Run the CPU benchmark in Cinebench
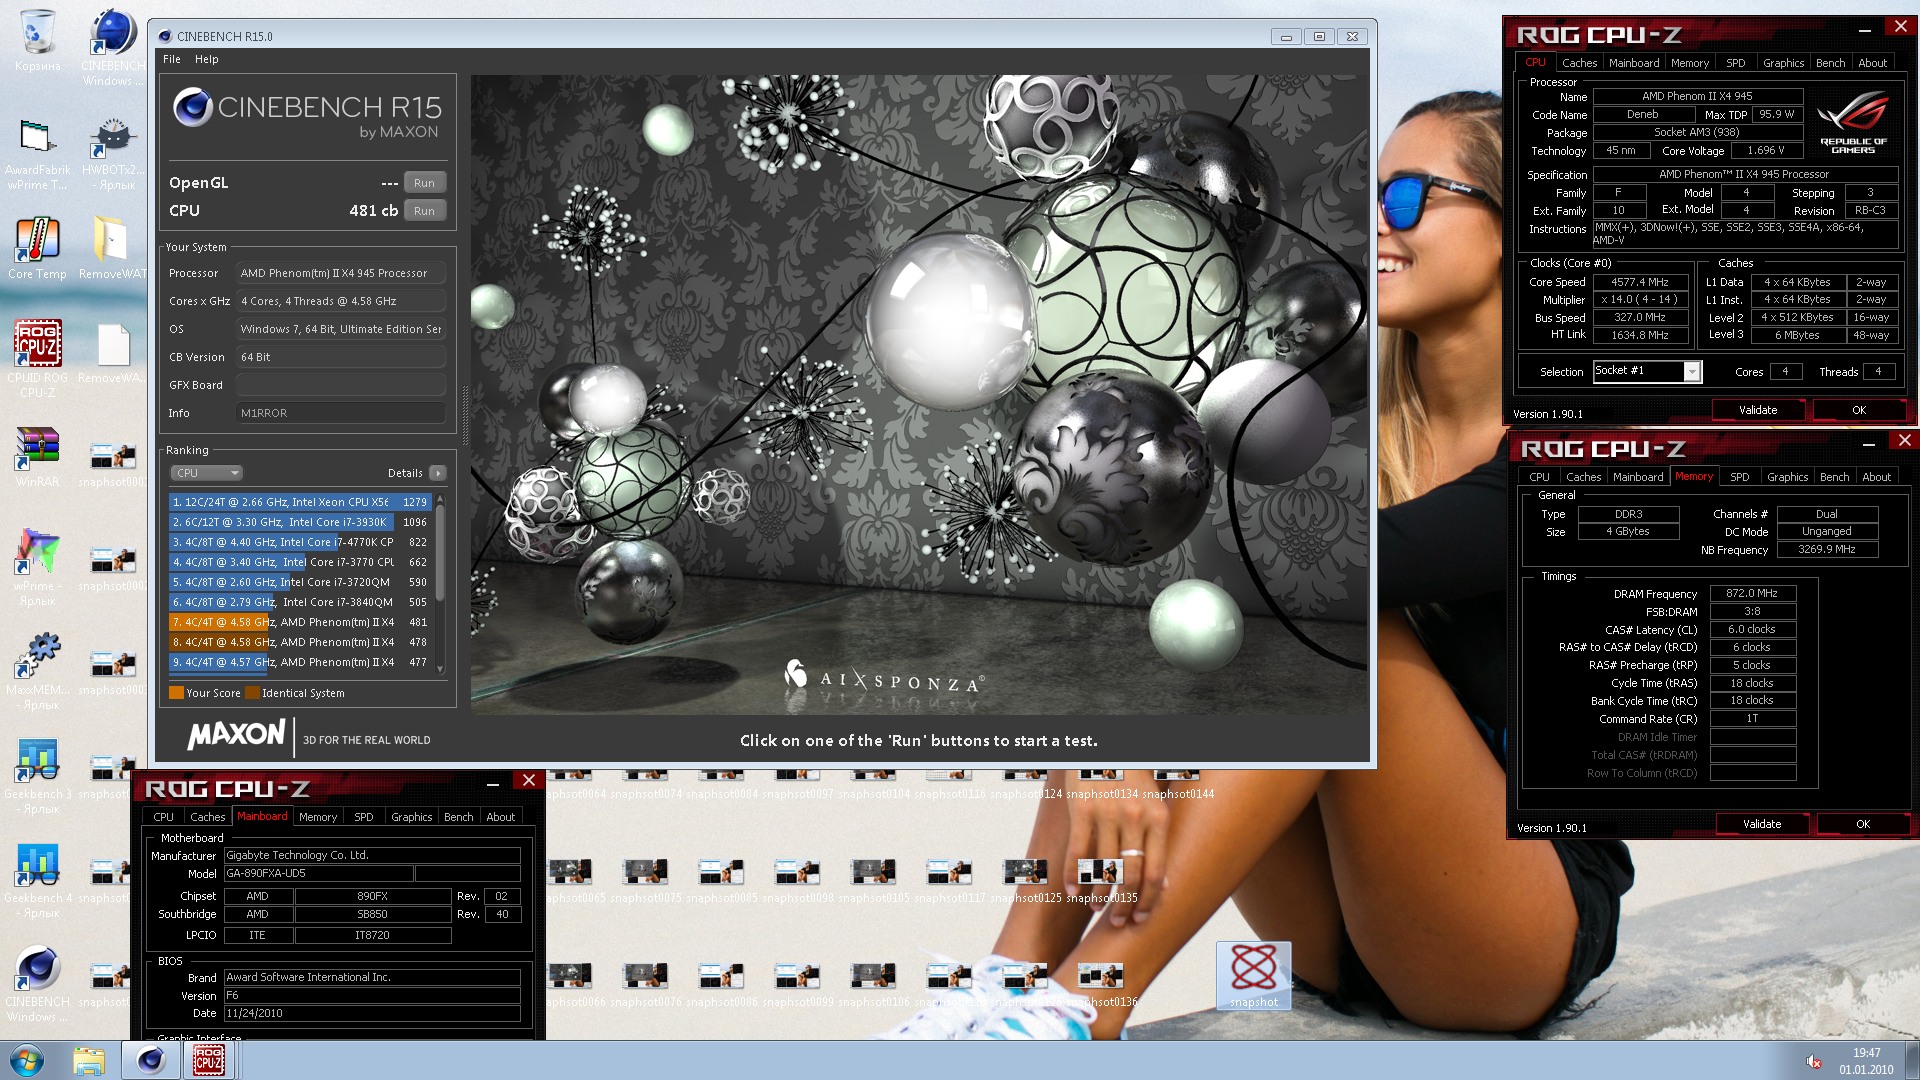 tap(424, 211)
